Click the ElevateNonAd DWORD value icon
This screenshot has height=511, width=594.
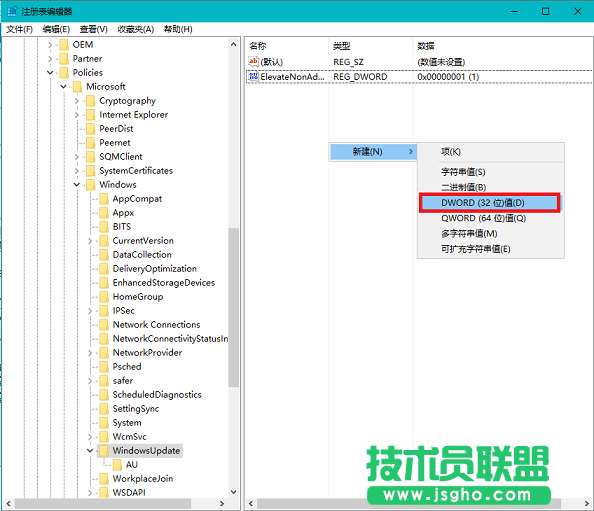253,77
